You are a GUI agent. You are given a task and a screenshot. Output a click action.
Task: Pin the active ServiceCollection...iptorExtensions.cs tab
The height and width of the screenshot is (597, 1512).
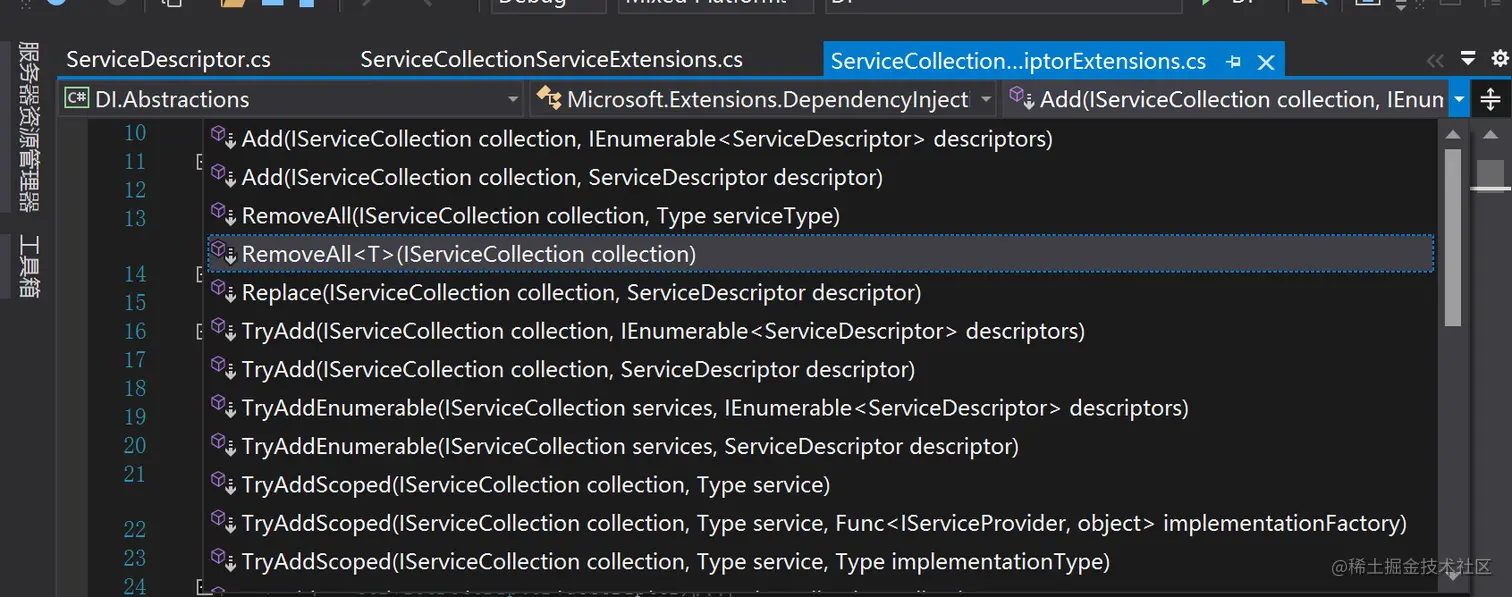coord(1234,61)
